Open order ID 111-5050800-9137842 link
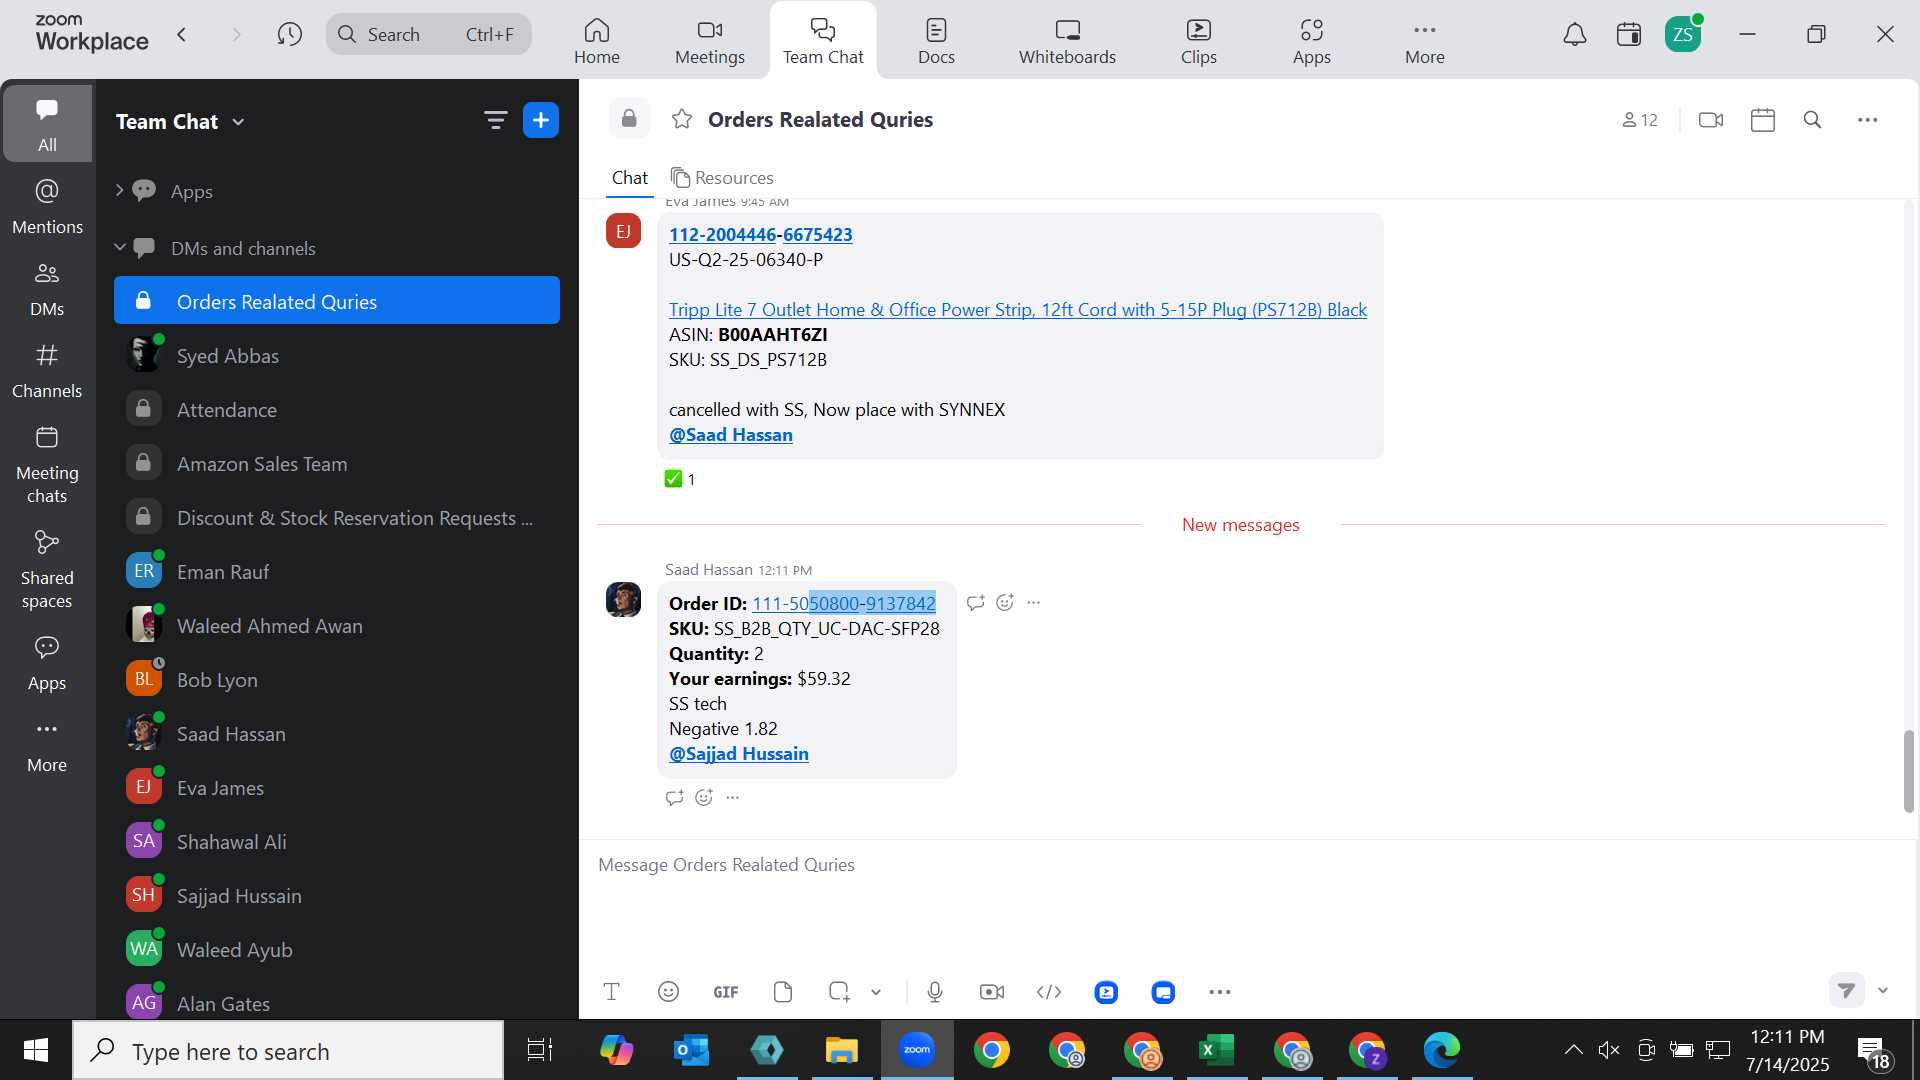The height and width of the screenshot is (1080, 1920). [x=843, y=603]
